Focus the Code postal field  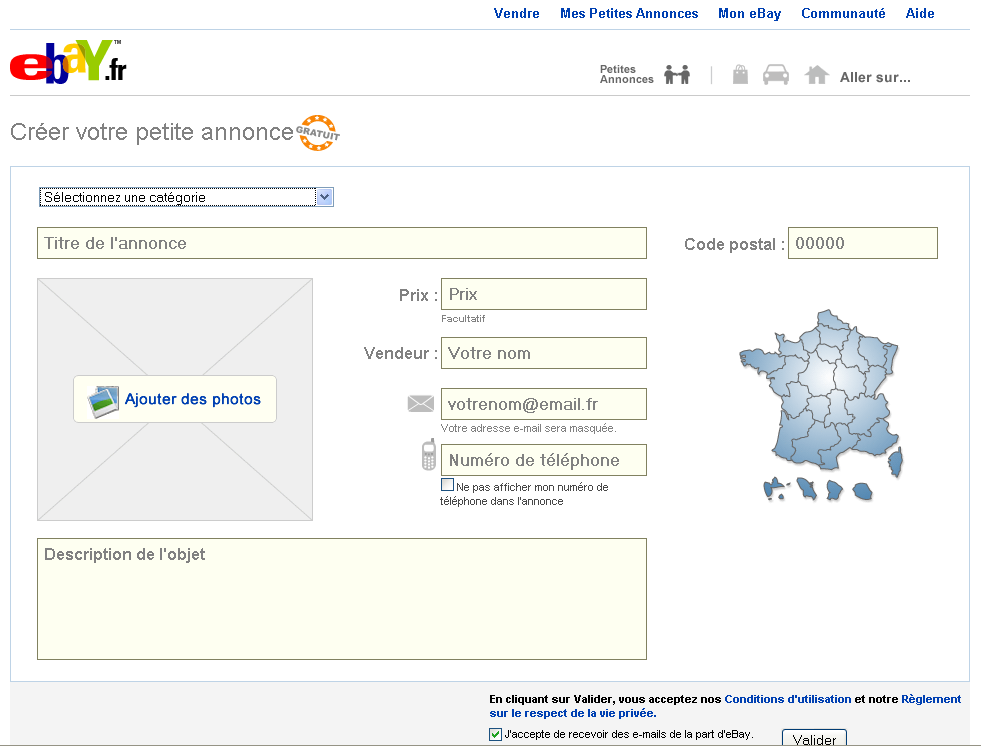pos(863,243)
